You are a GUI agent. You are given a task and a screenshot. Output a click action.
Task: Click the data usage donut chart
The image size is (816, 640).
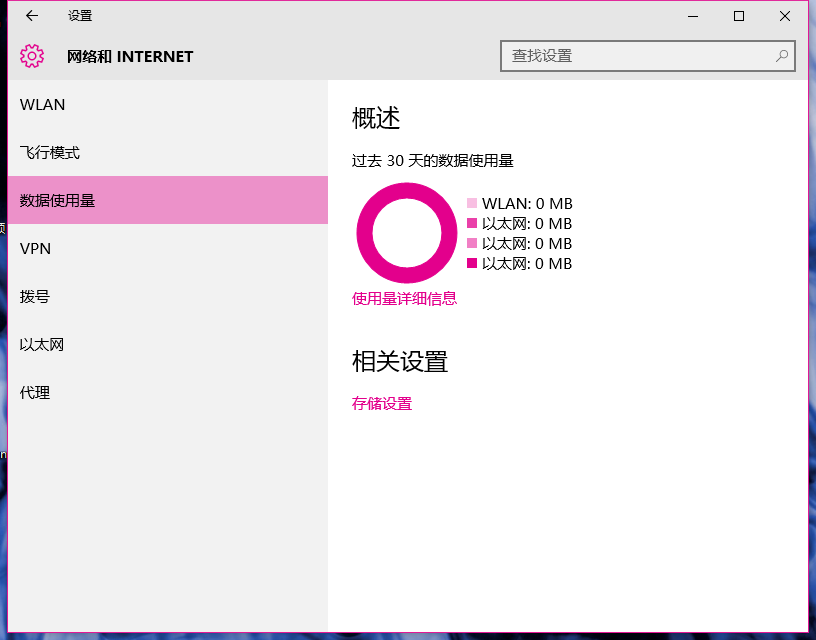pyautogui.click(x=407, y=233)
